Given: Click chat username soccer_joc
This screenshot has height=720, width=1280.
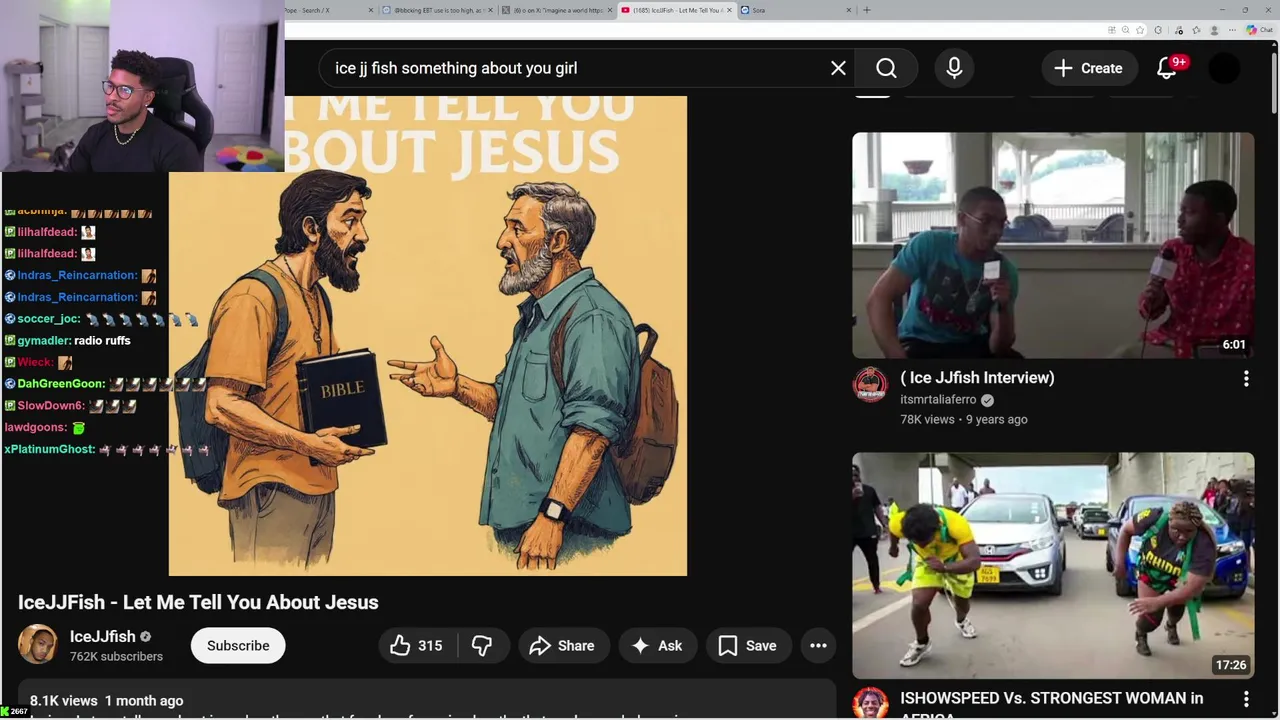Looking at the screenshot, I should (x=48, y=319).
